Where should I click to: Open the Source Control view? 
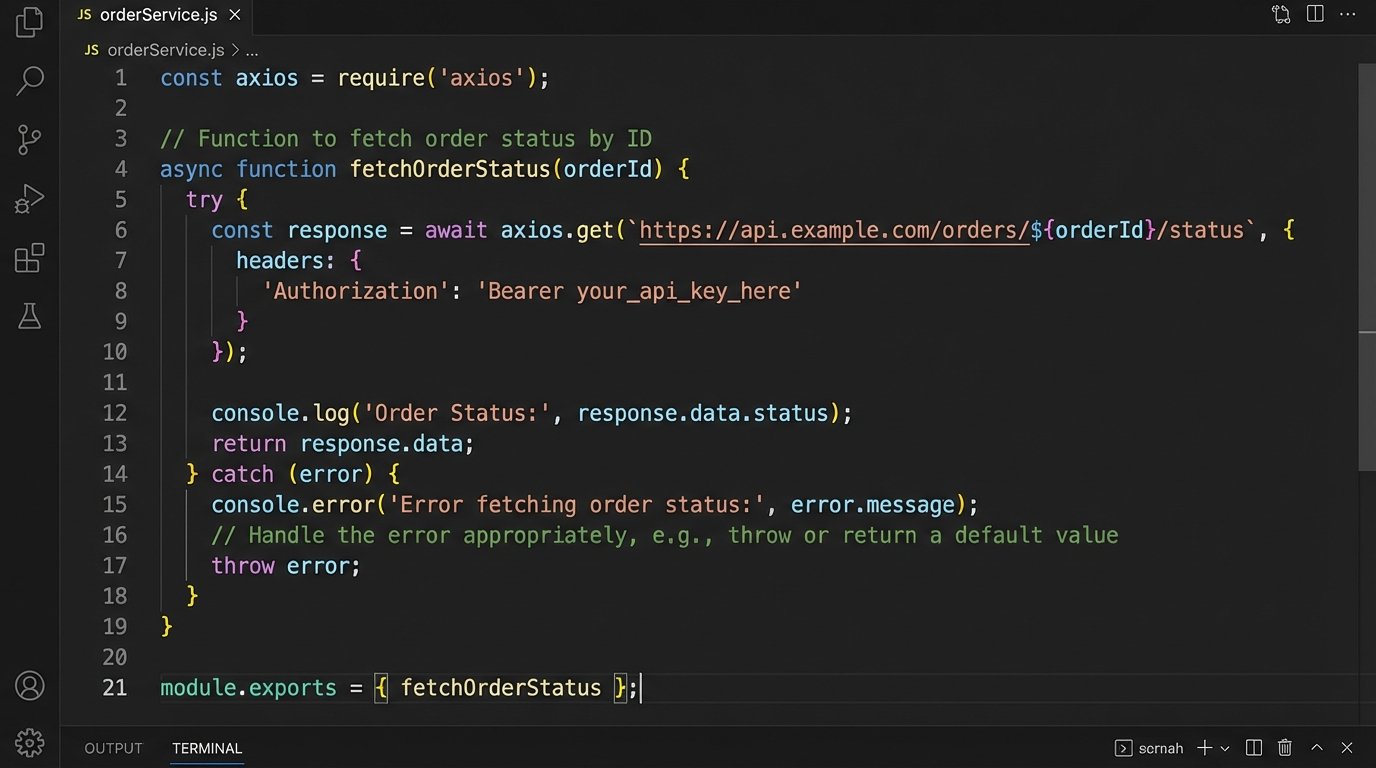pyautogui.click(x=30, y=140)
